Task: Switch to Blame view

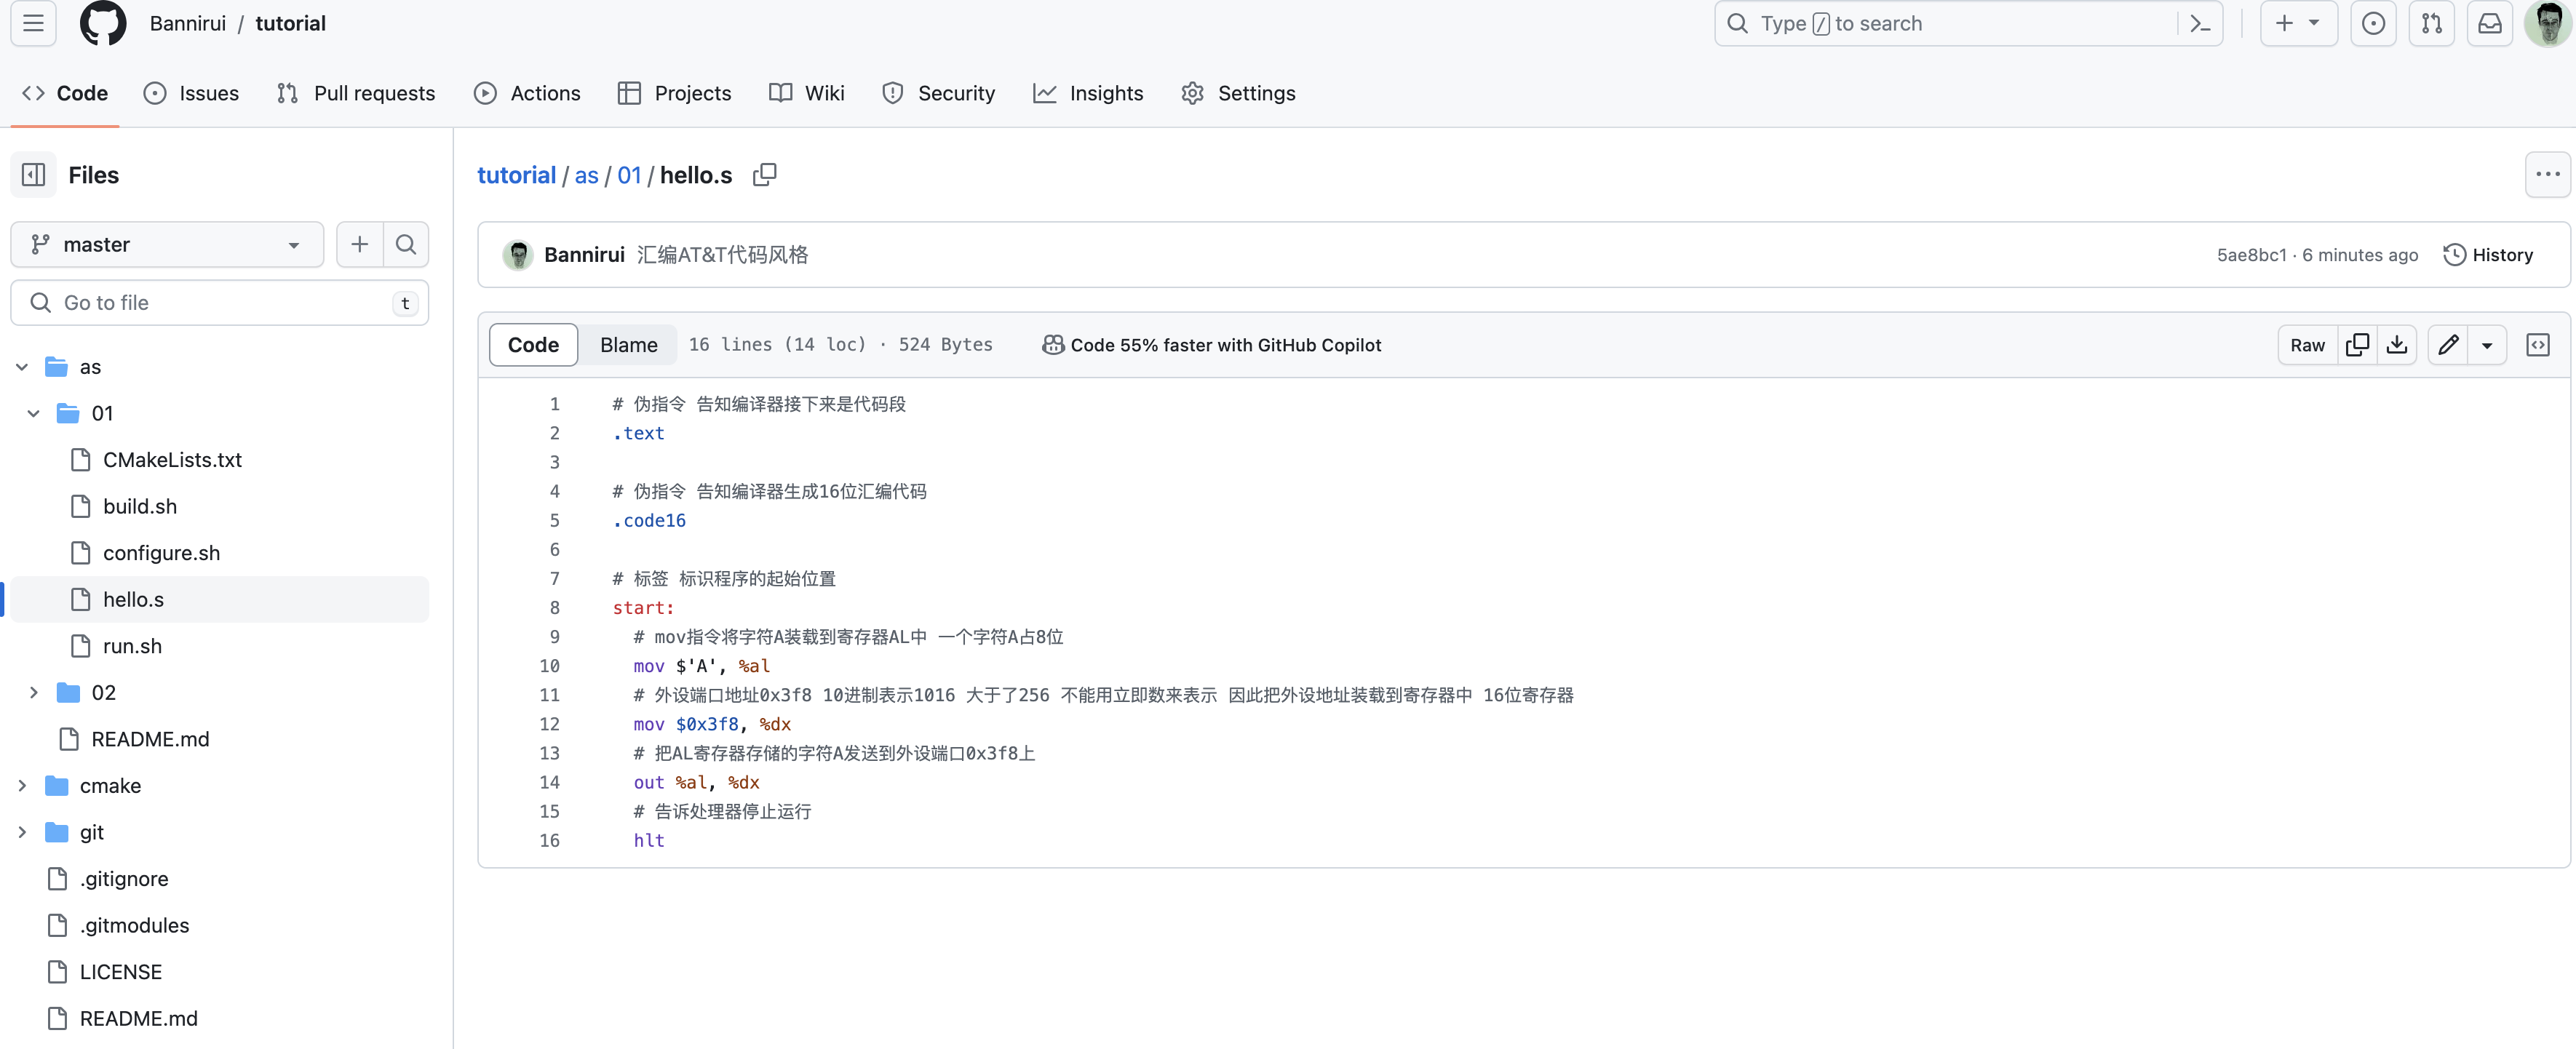Action: tap(628, 345)
